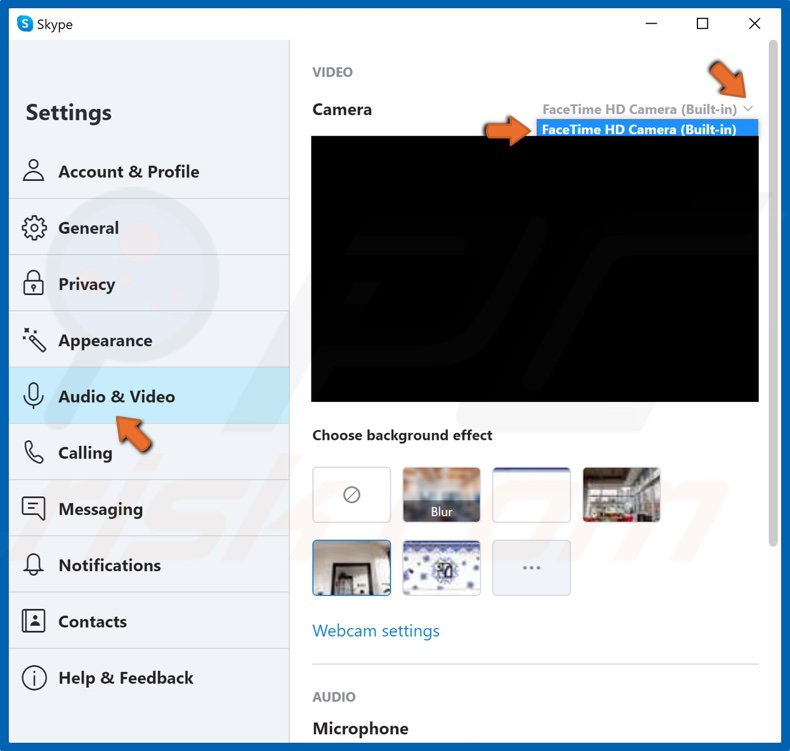Click the Calling phone handset icon

coord(34,452)
